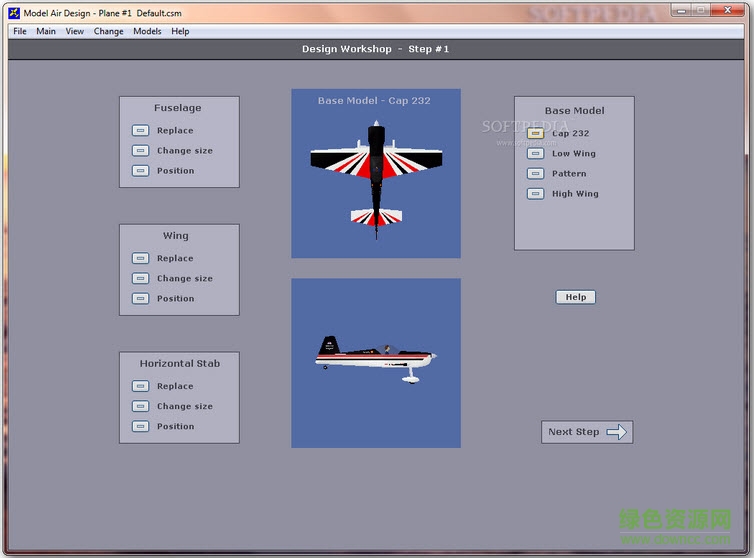Select Horizontal Stab Position option button
The image size is (754, 558).
140,427
